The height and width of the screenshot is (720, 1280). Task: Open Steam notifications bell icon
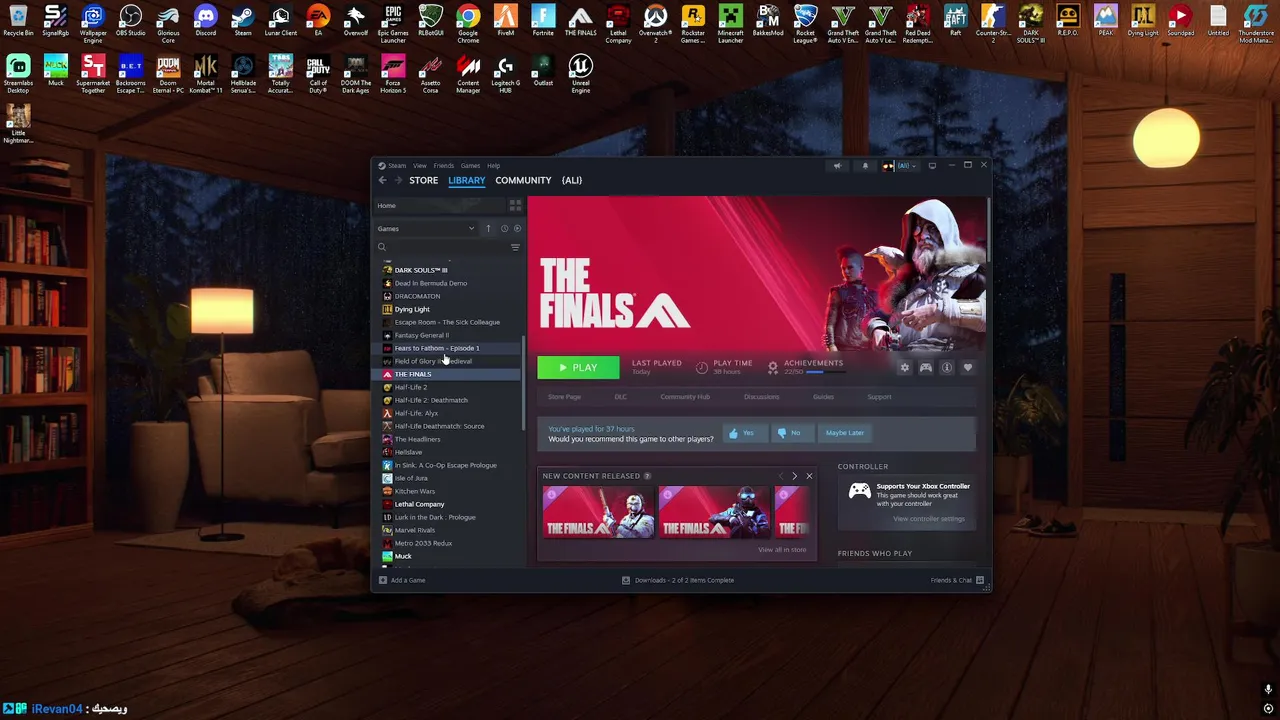coord(865,166)
